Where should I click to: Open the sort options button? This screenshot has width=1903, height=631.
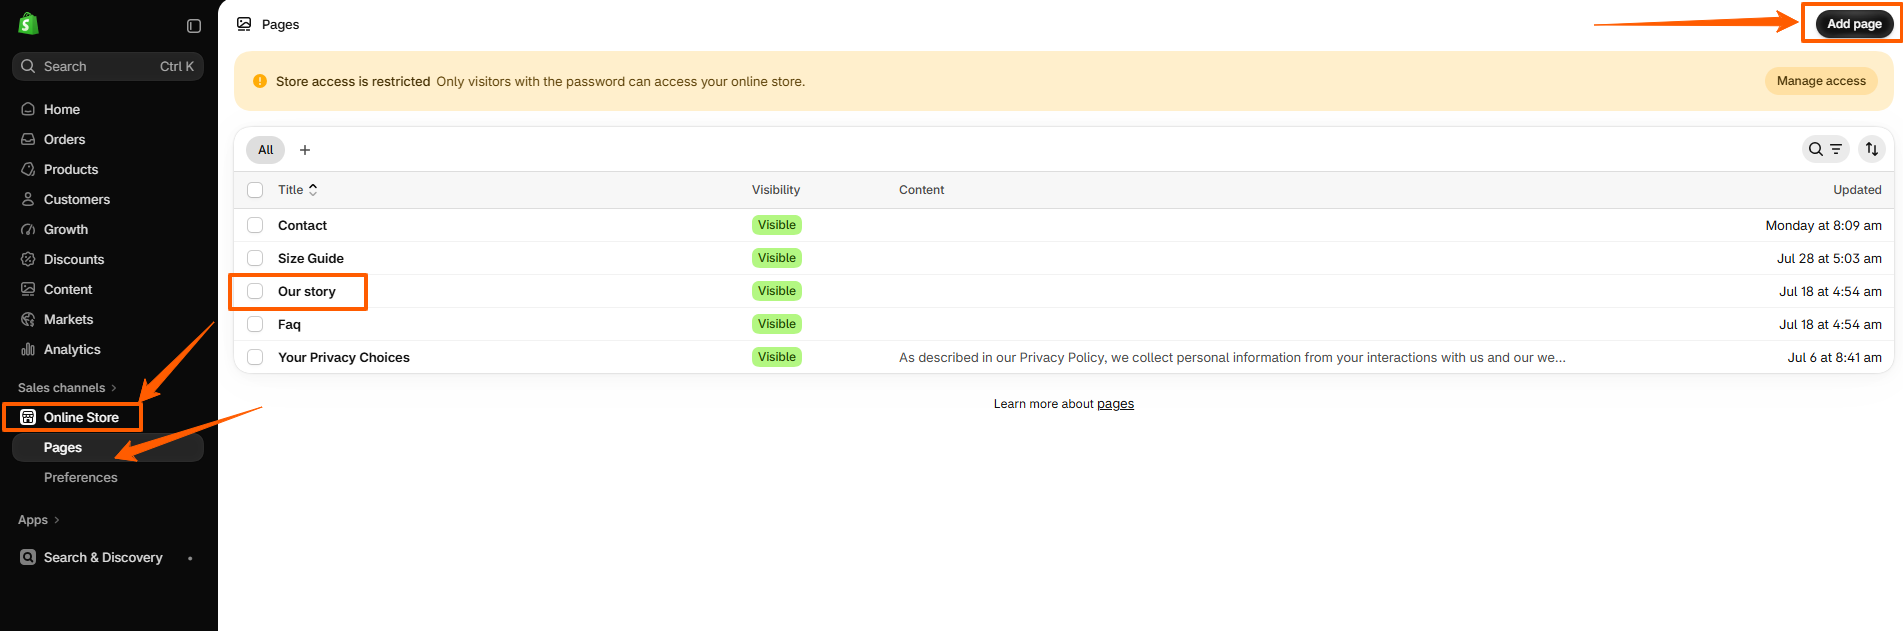click(x=1872, y=149)
